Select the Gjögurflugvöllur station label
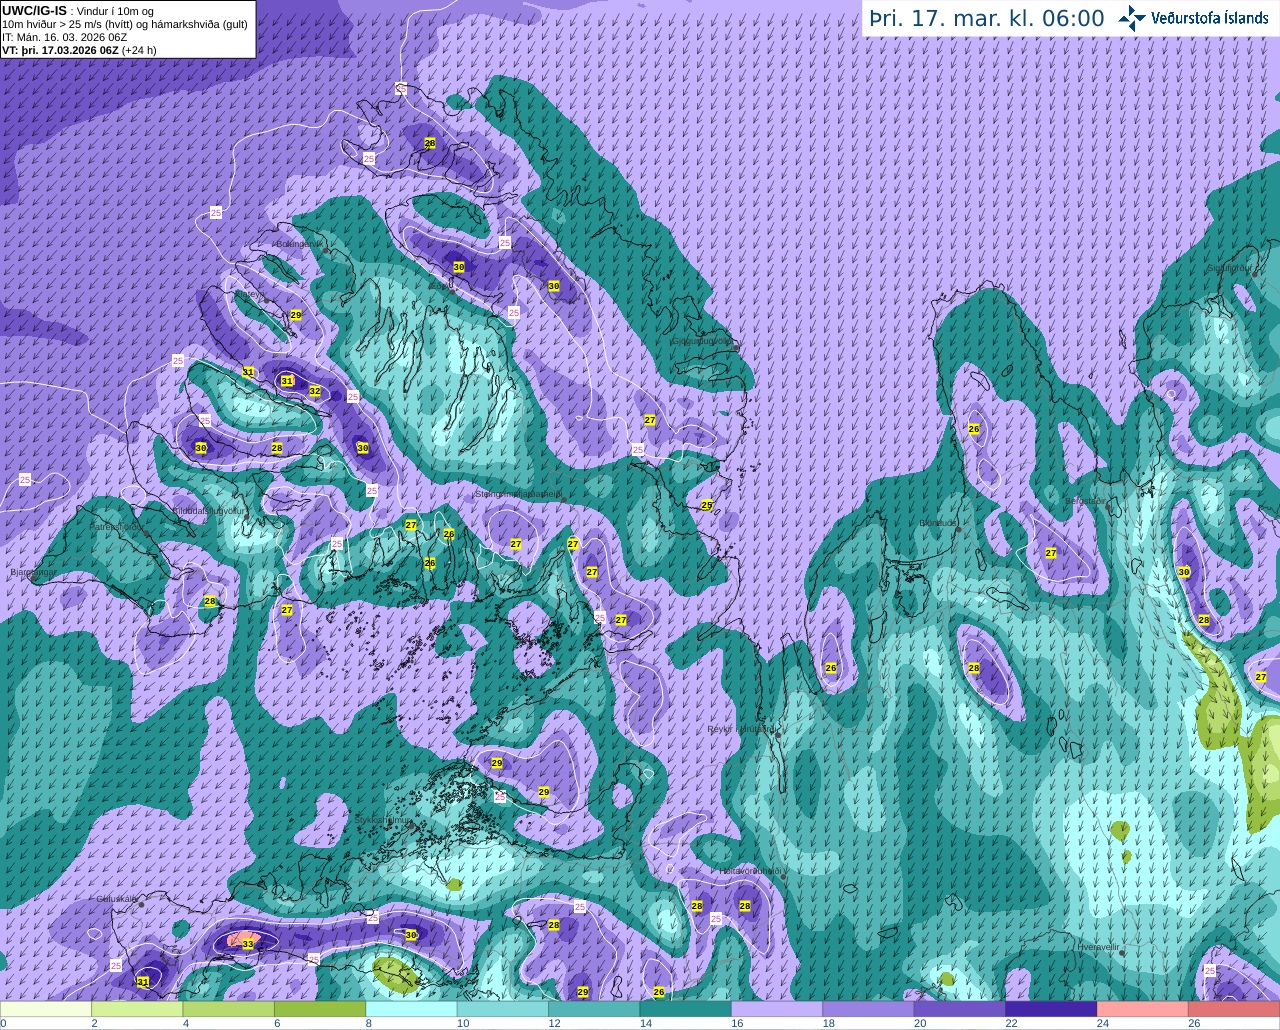This screenshot has height=1030, width=1280. click(701, 340)
